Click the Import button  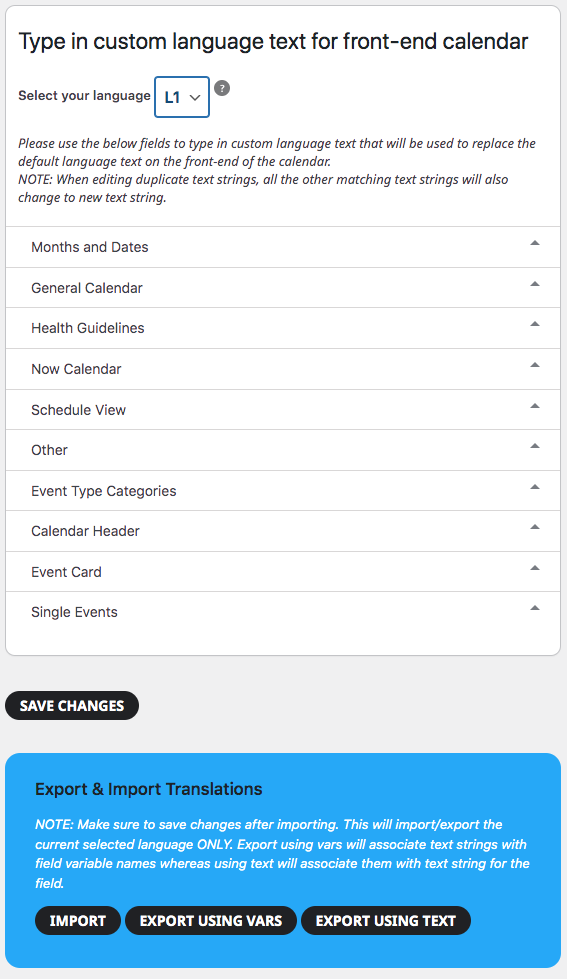77,920
